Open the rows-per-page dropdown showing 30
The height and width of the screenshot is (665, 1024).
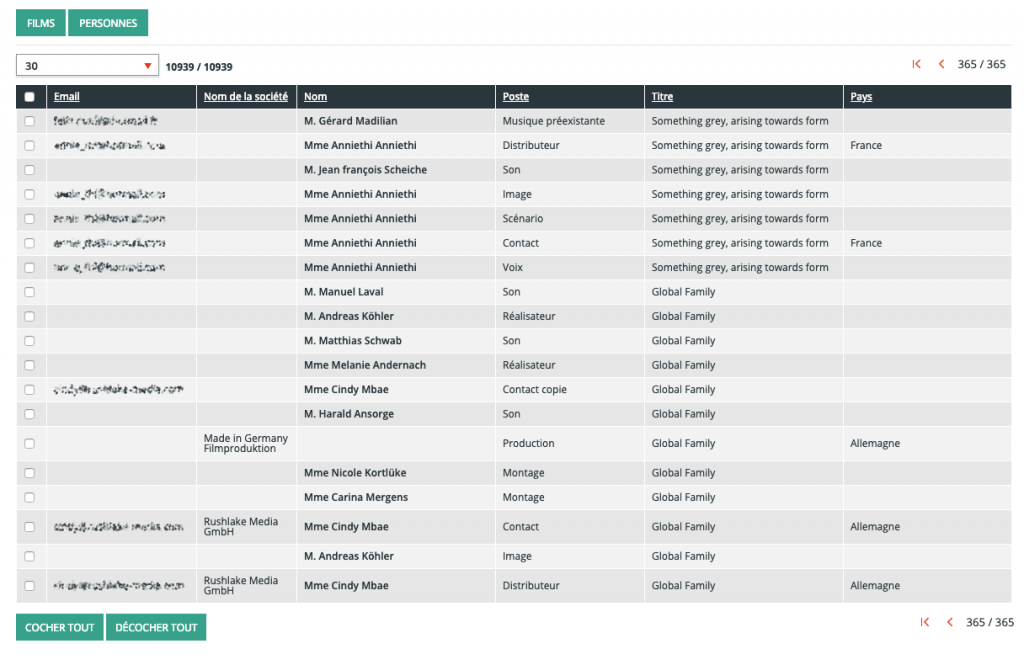(88, 66)
